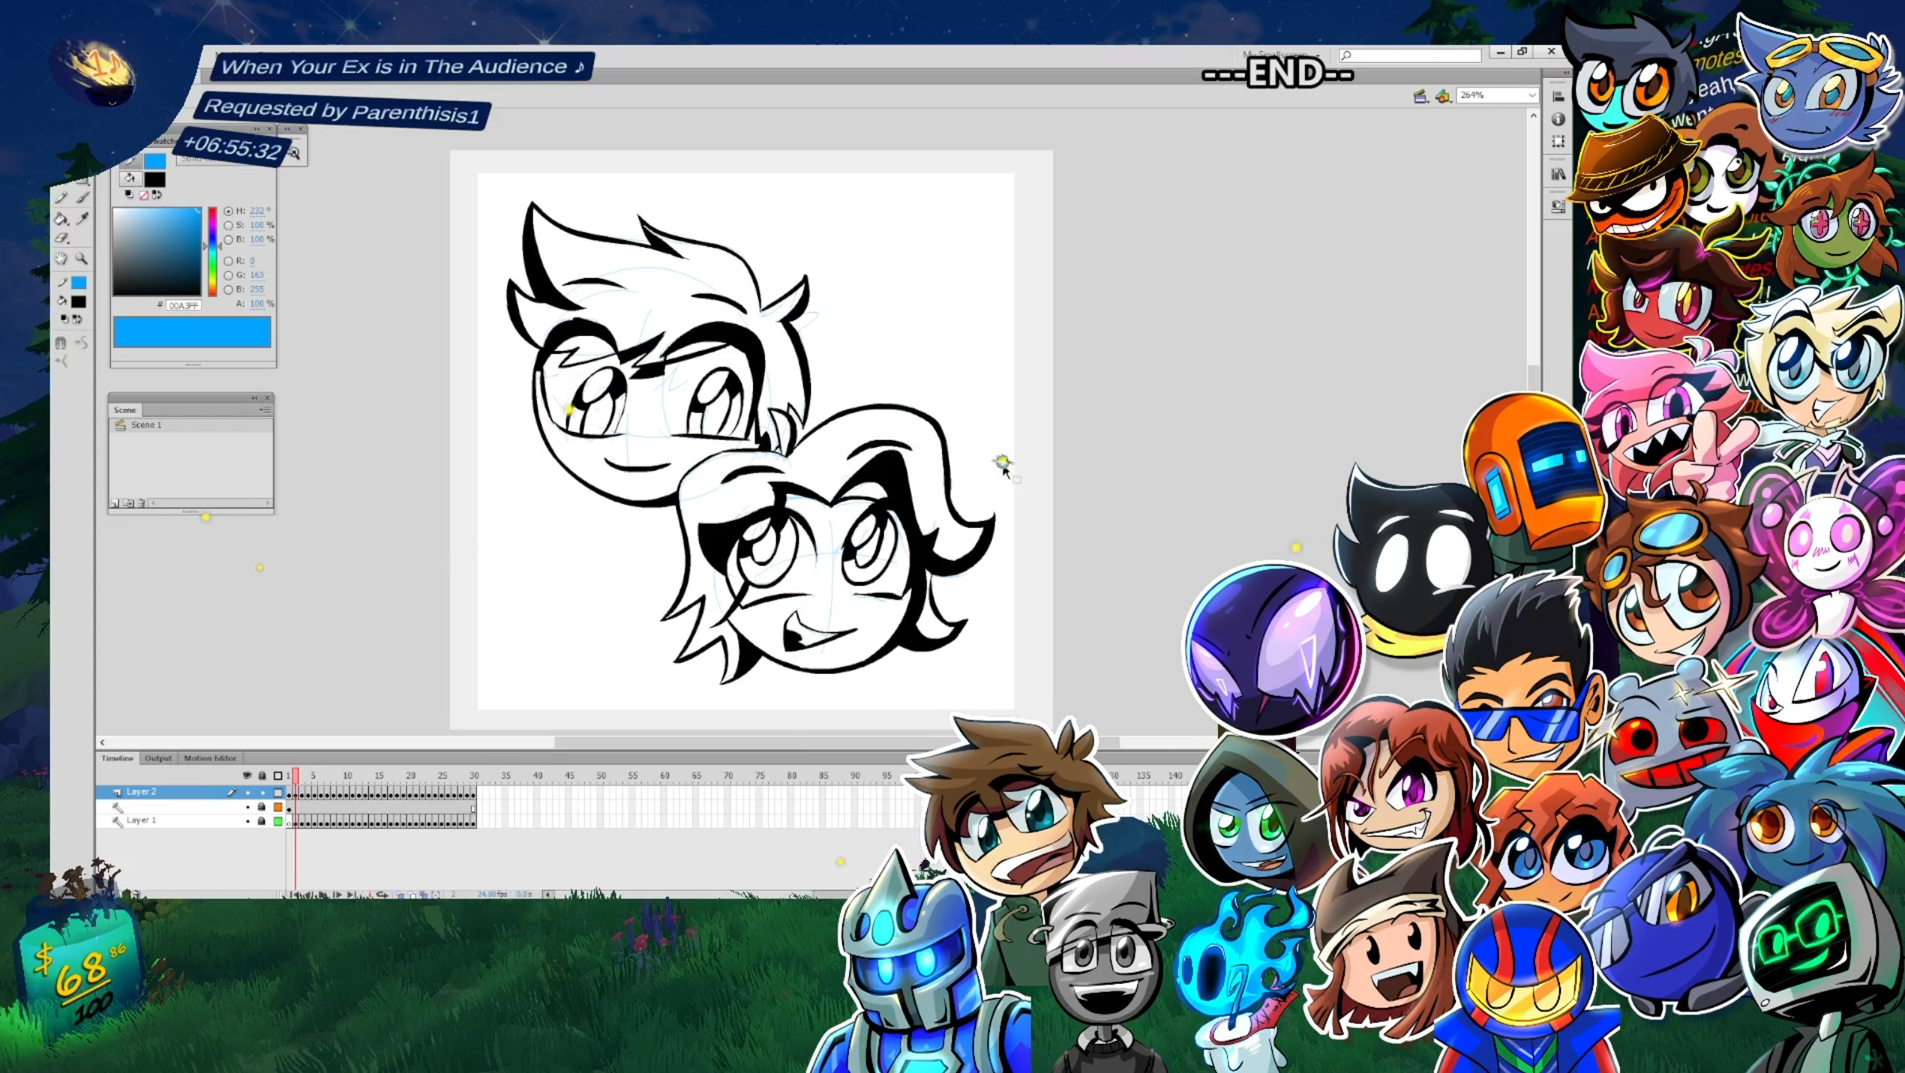
Task: Select Scene 1 in Scene panel
Action: tap(146, 425)
